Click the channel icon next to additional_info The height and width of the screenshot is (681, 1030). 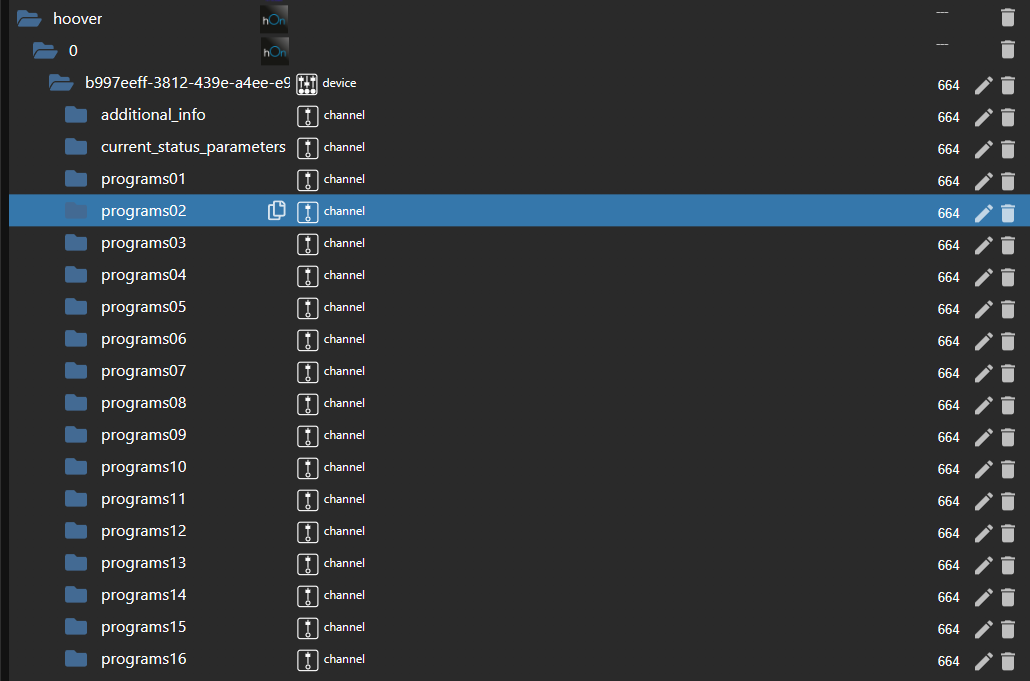pyautogui.click(x=307, y=116)
